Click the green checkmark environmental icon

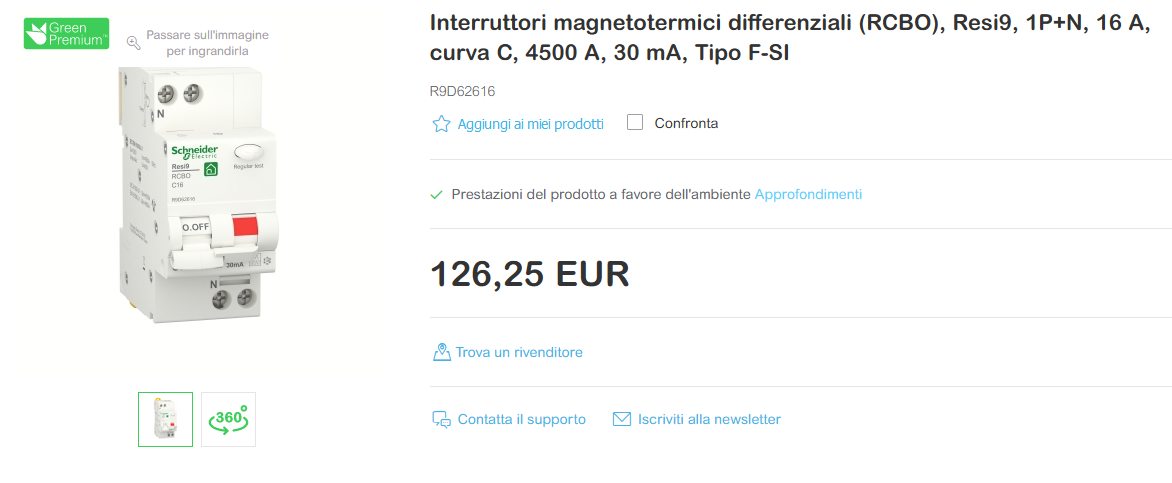436,195
